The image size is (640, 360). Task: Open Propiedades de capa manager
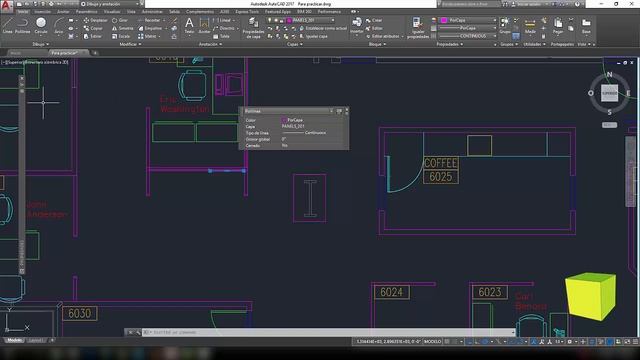click(253, 28)
